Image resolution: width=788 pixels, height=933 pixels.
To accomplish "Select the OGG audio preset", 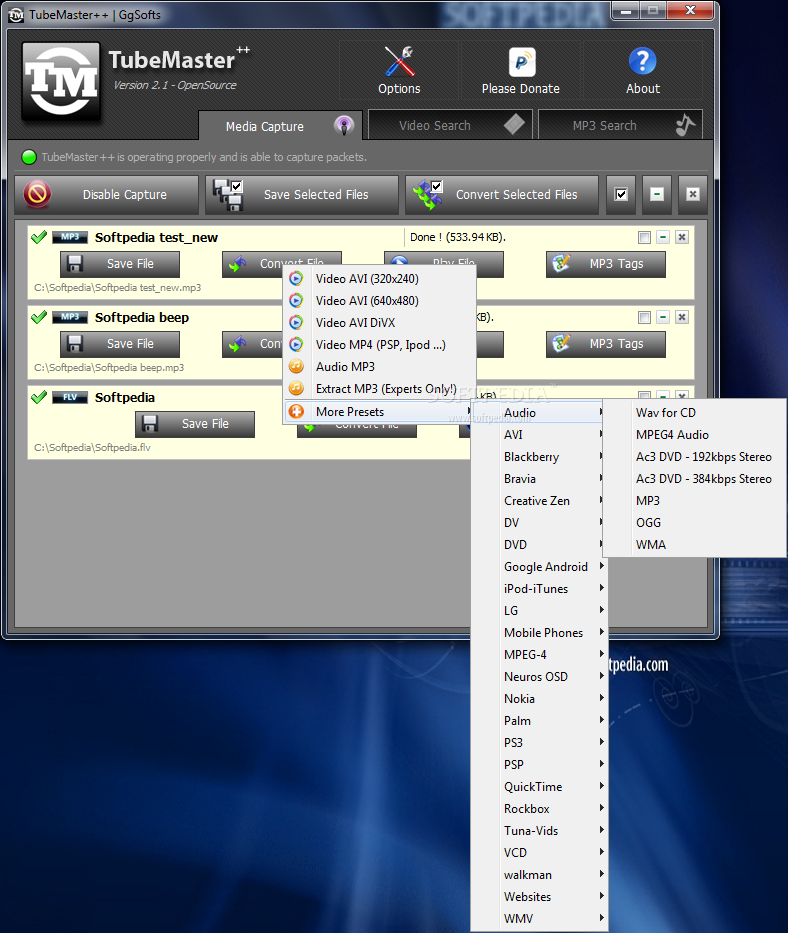I will [695, 523].
